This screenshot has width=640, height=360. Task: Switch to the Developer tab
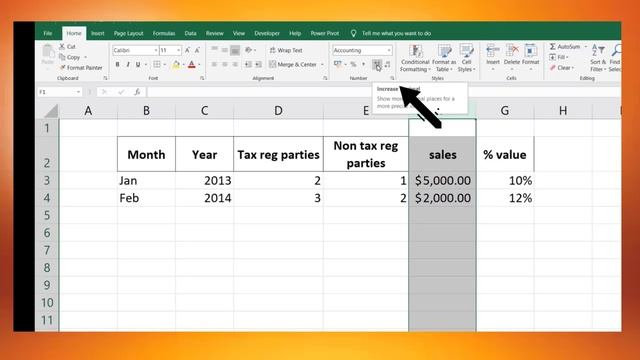[267, 33]
